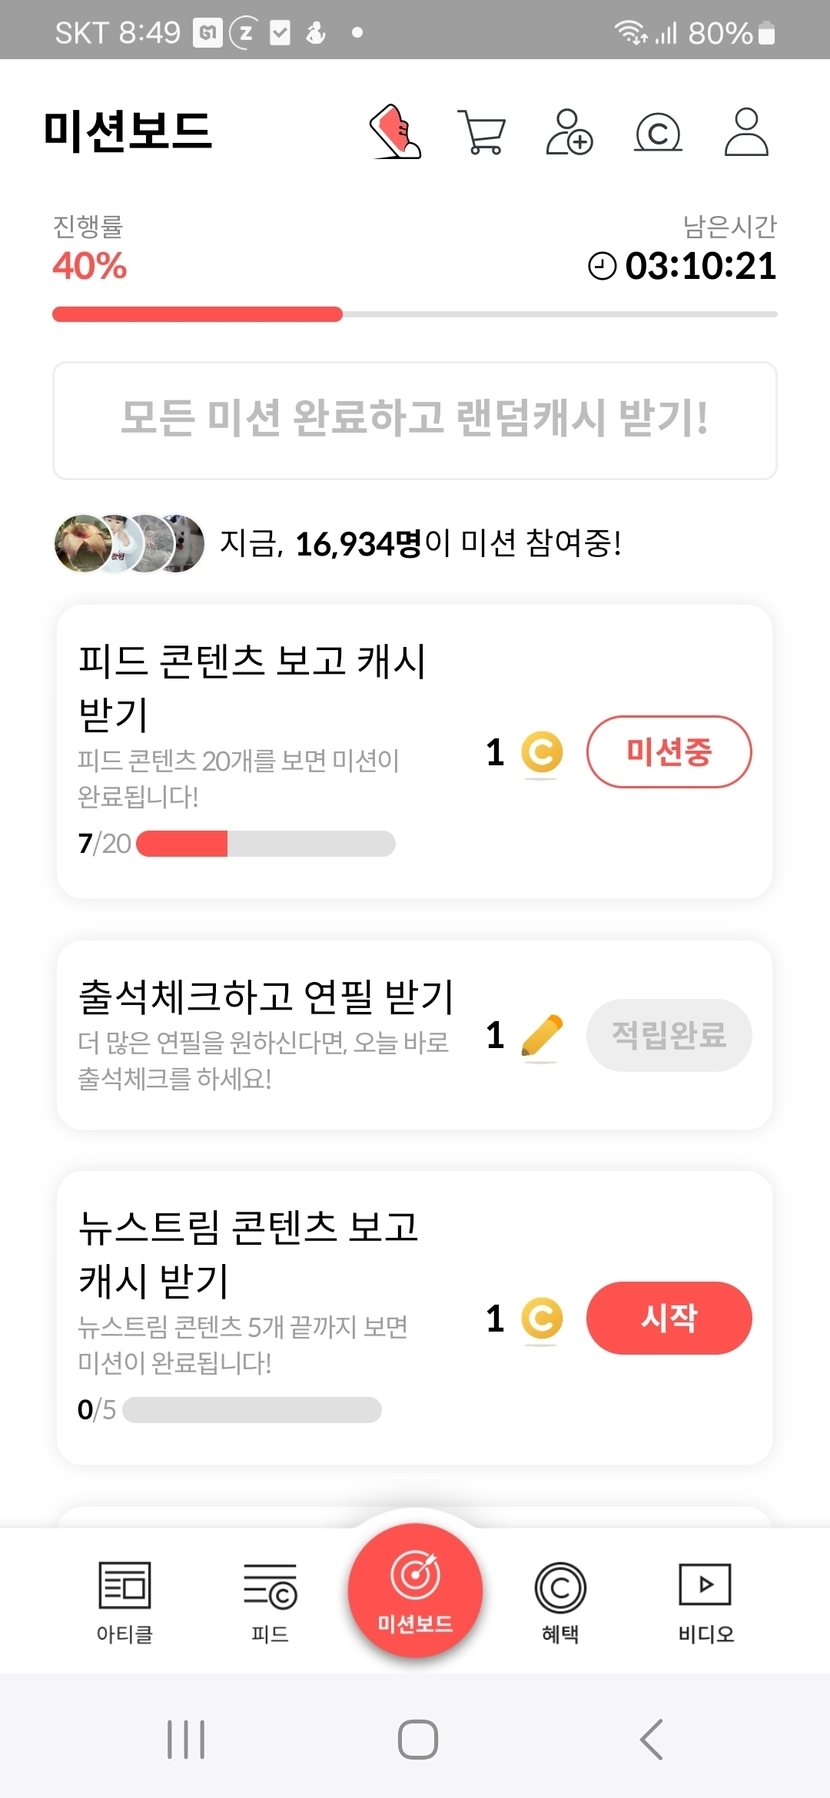Open the cash coin icon in header

point(658,132)
